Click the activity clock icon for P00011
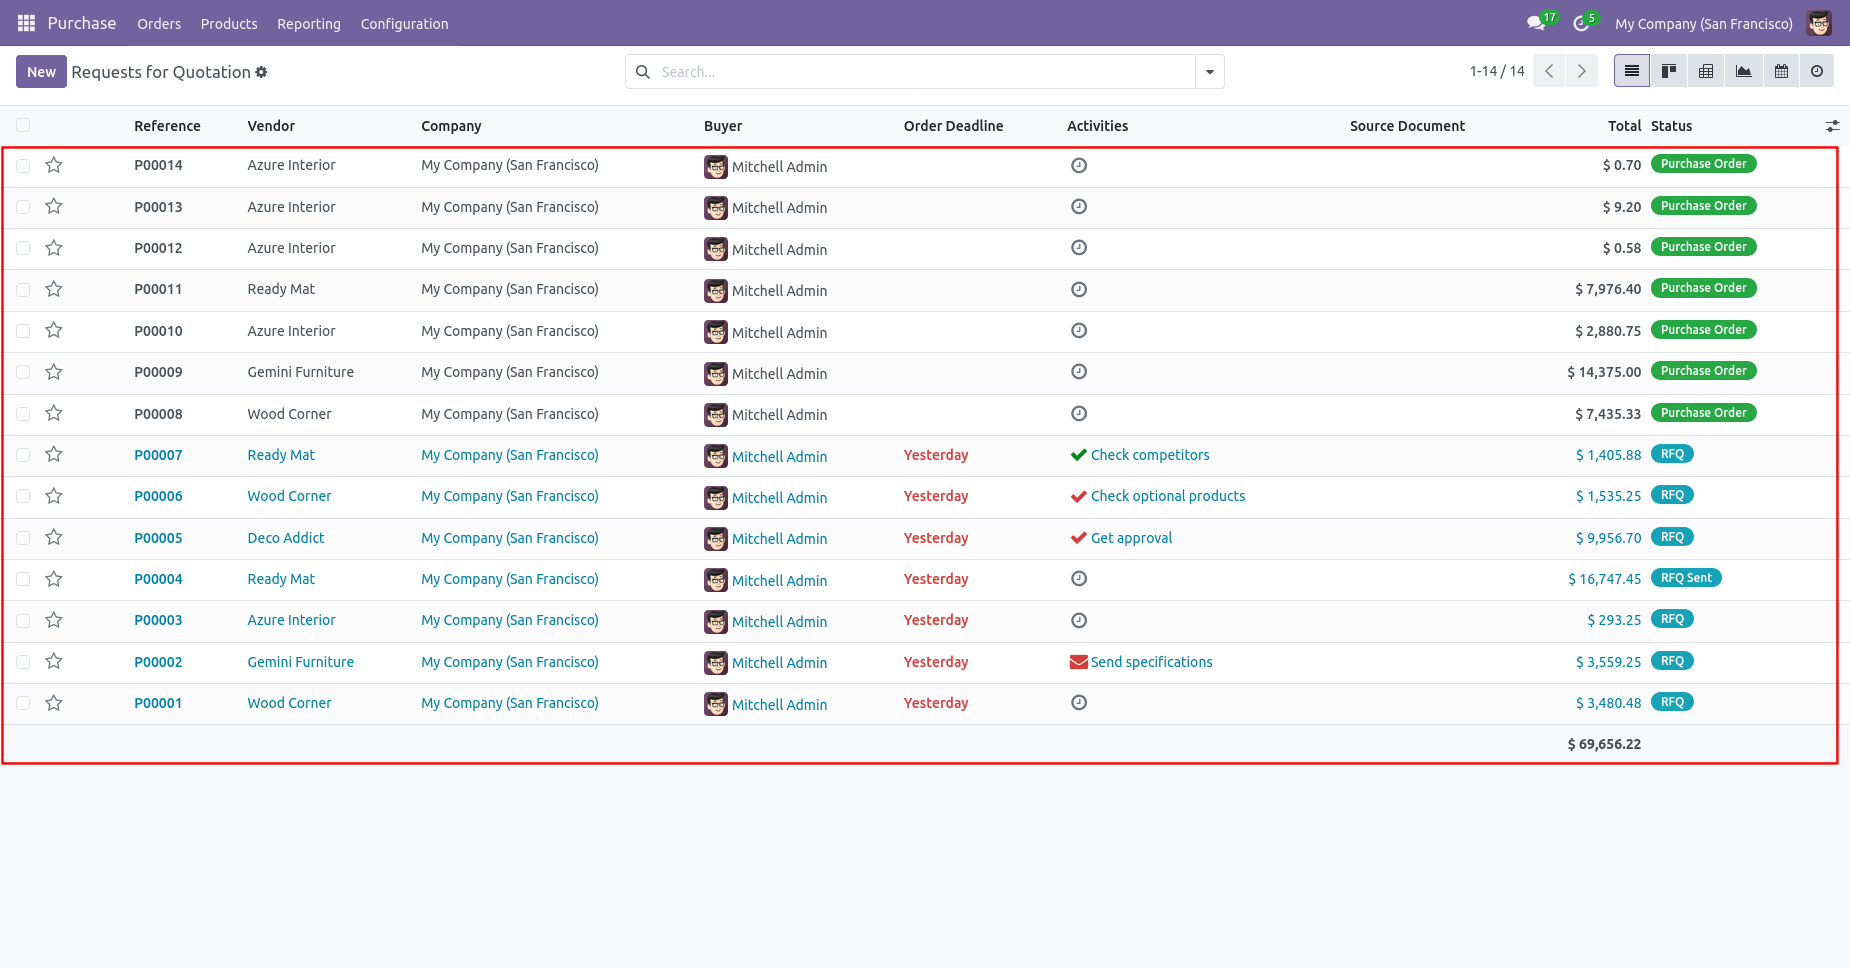The width and height of the screenshot is (1850, 968). pos(1079,289)
